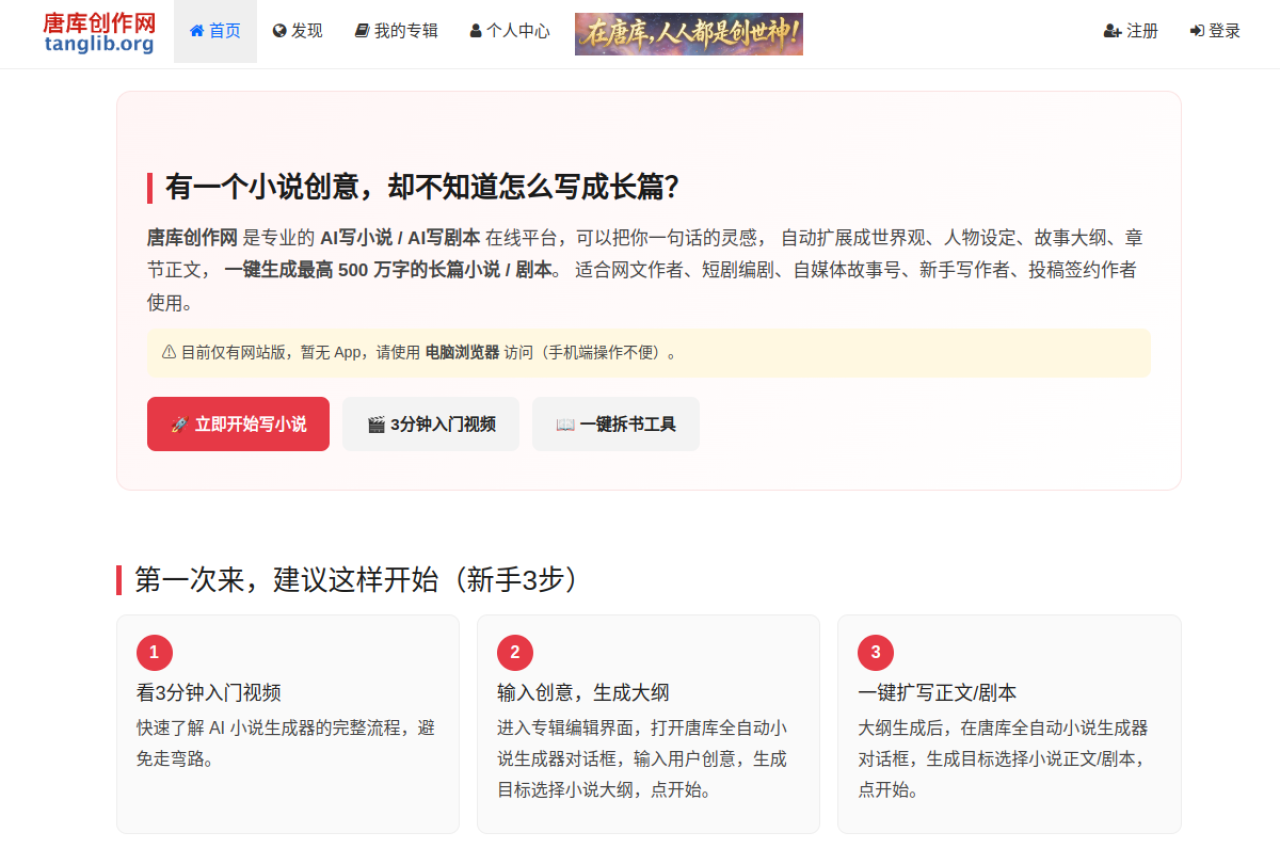Click the yellow notice about 电脑浏览器 access

649,353
